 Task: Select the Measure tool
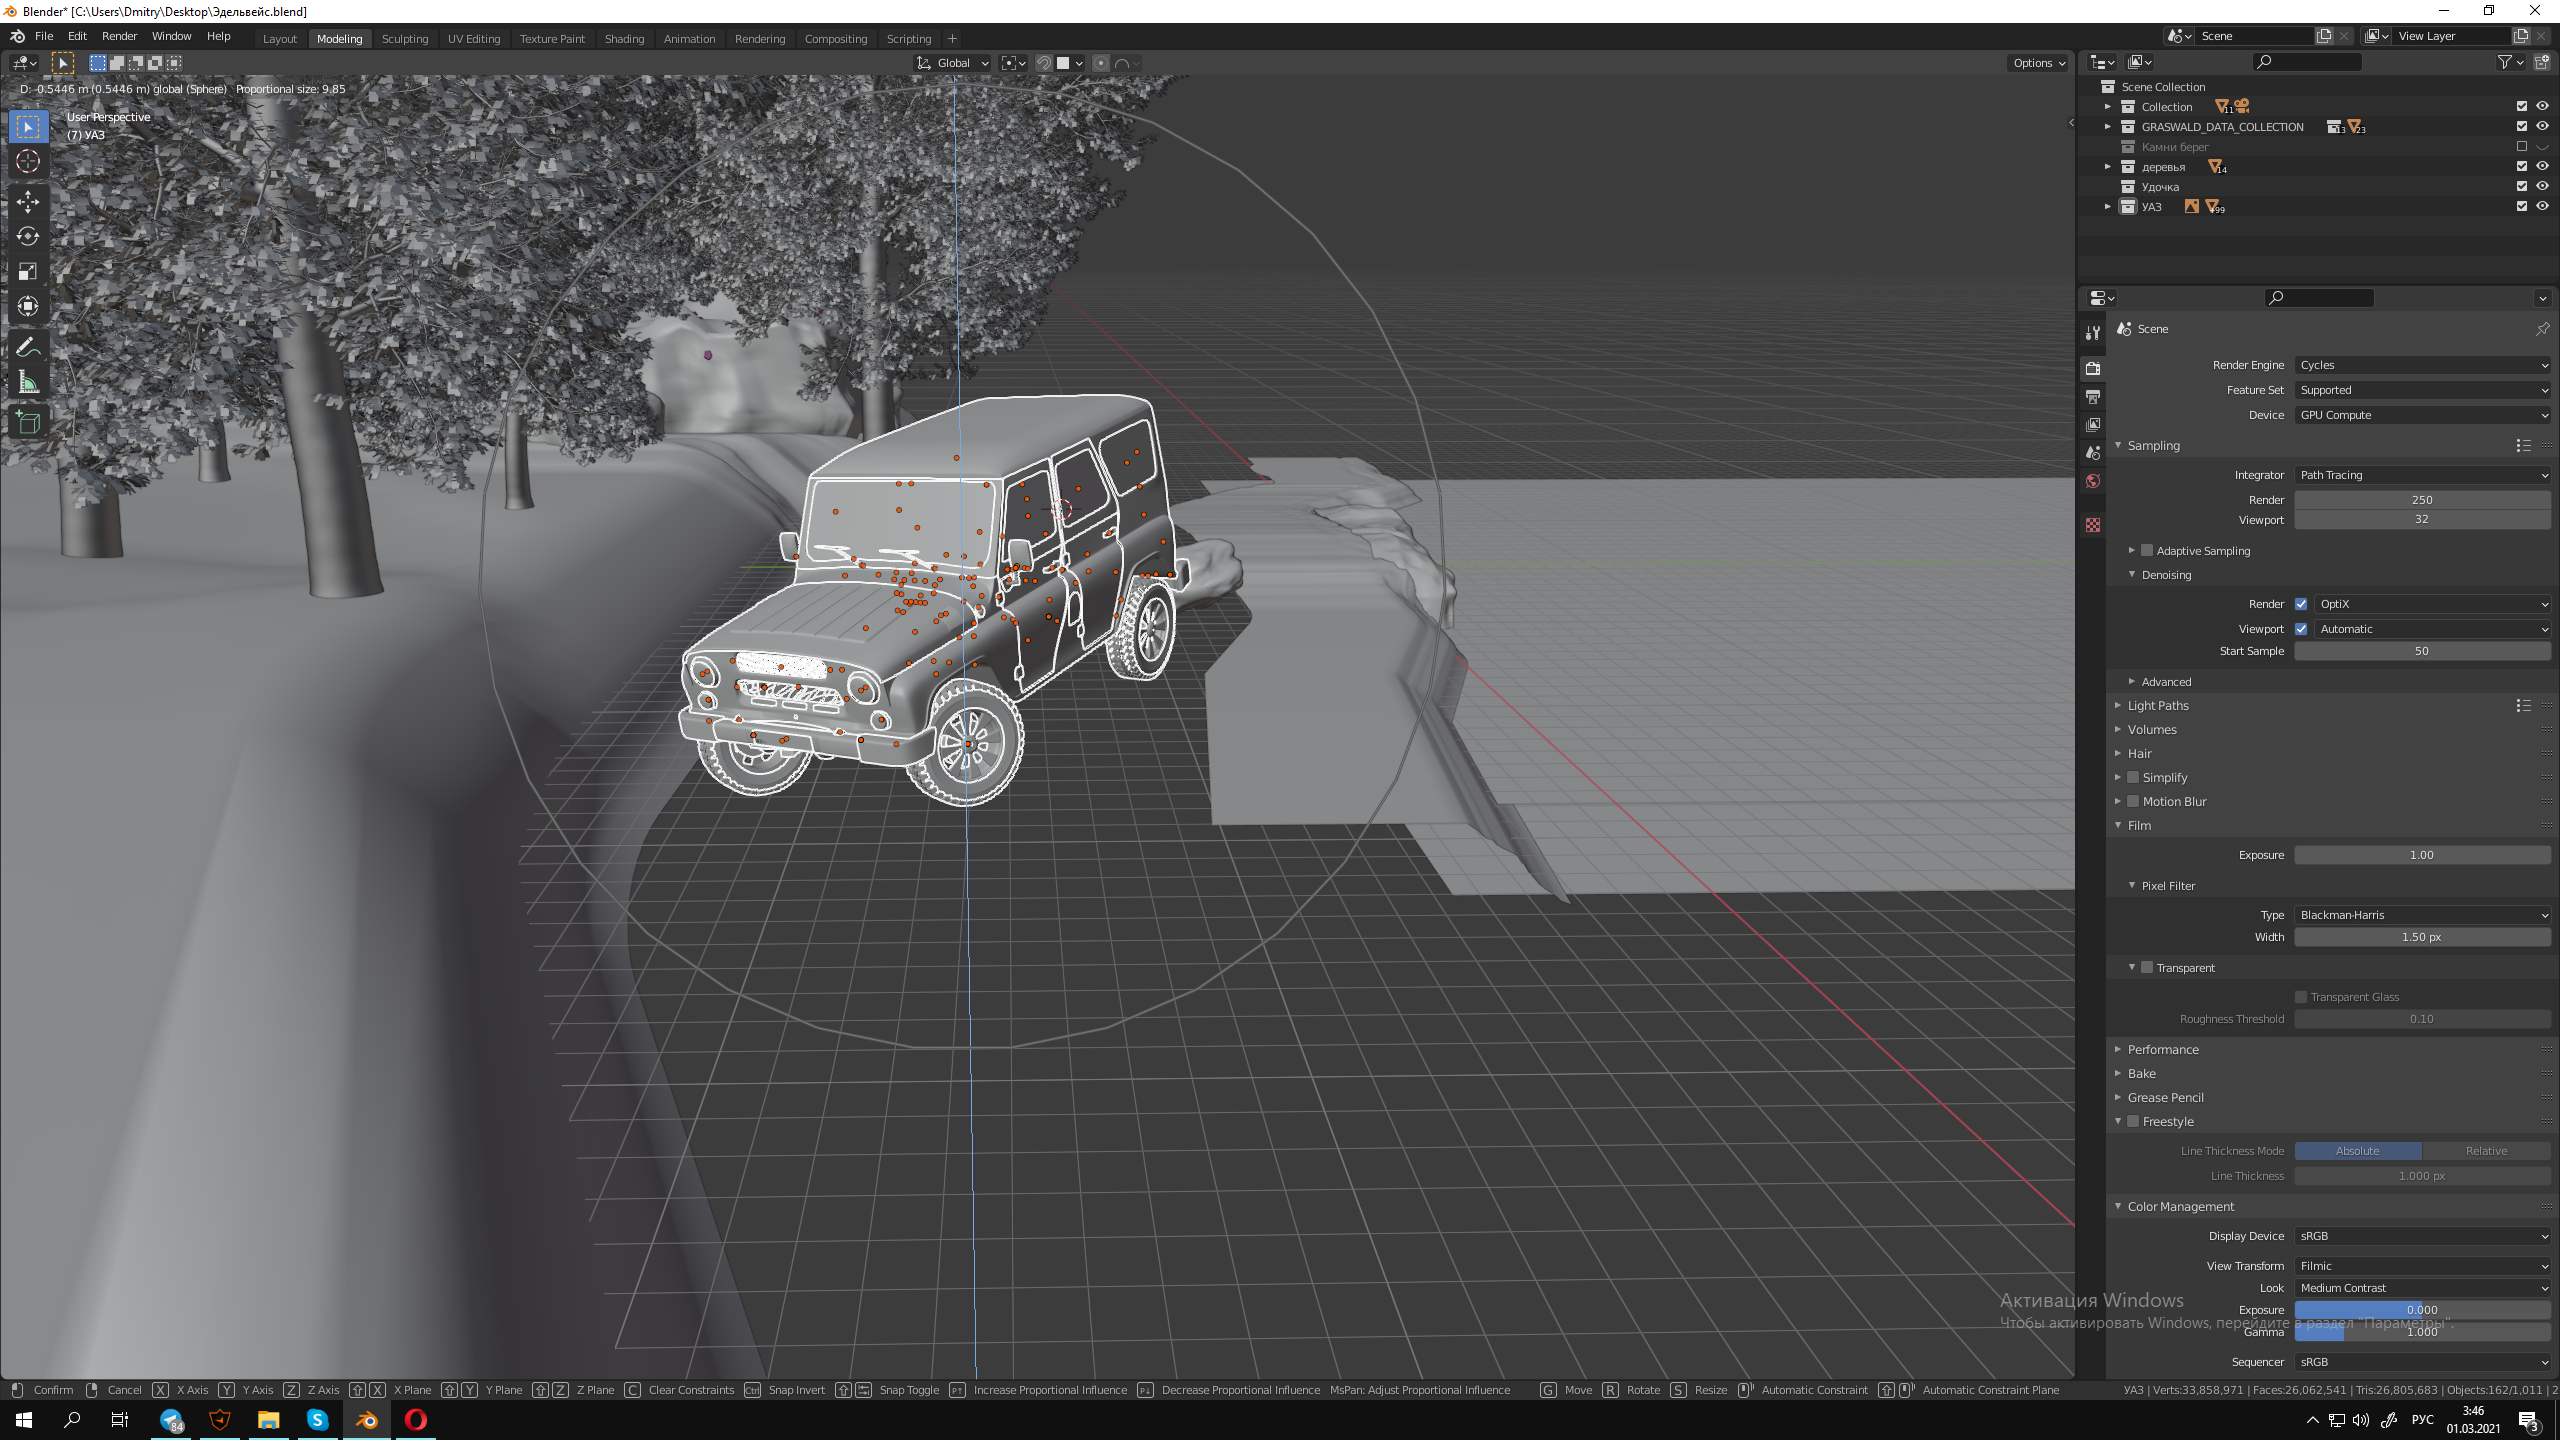click(x=28, y=382)
